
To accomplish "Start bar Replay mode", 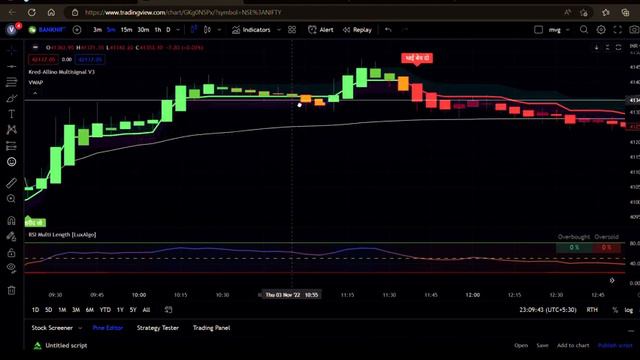I will [357, 30].
